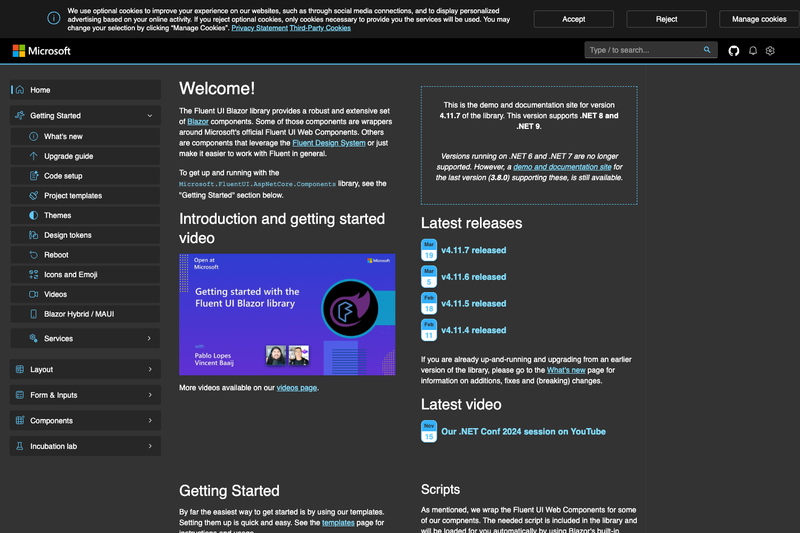Open Design tokens nav item
Viewport: 800px width, 533px height.
coord(85,235)
